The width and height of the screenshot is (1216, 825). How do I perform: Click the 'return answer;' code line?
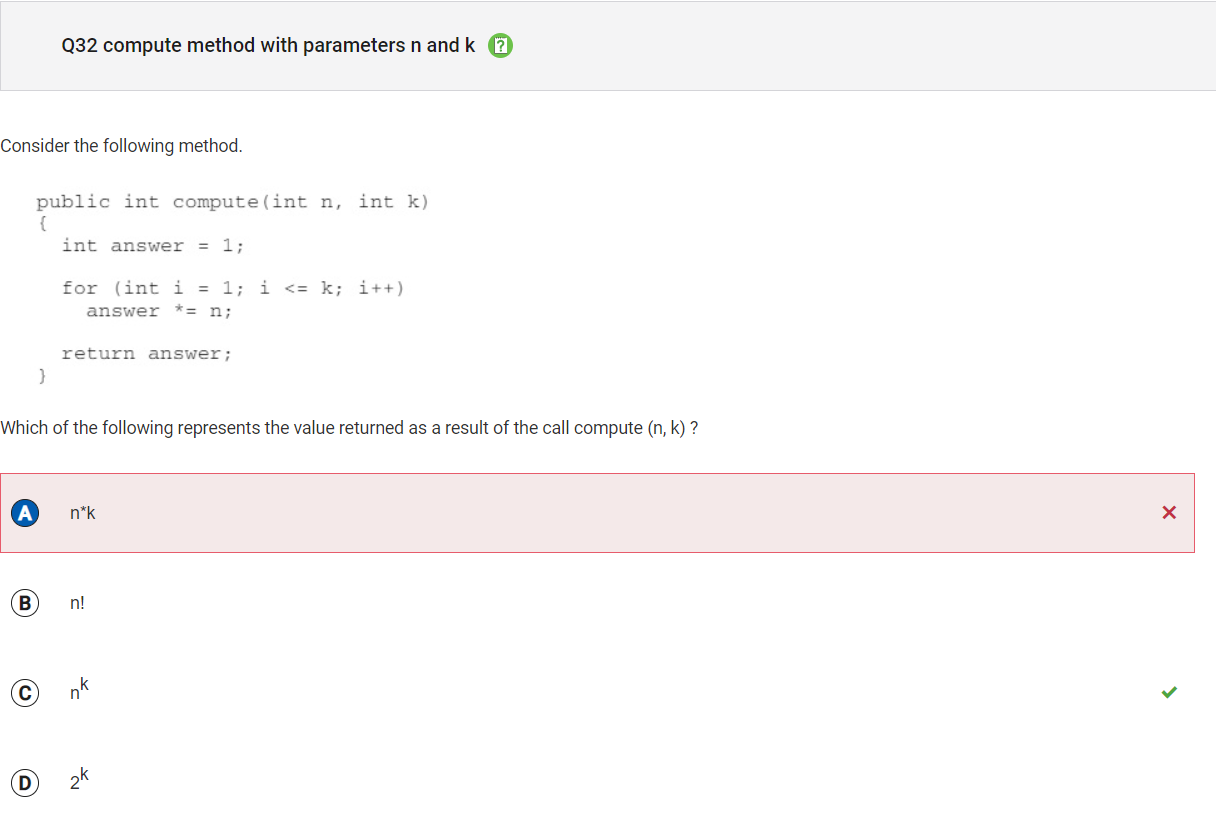coord(147,353)
